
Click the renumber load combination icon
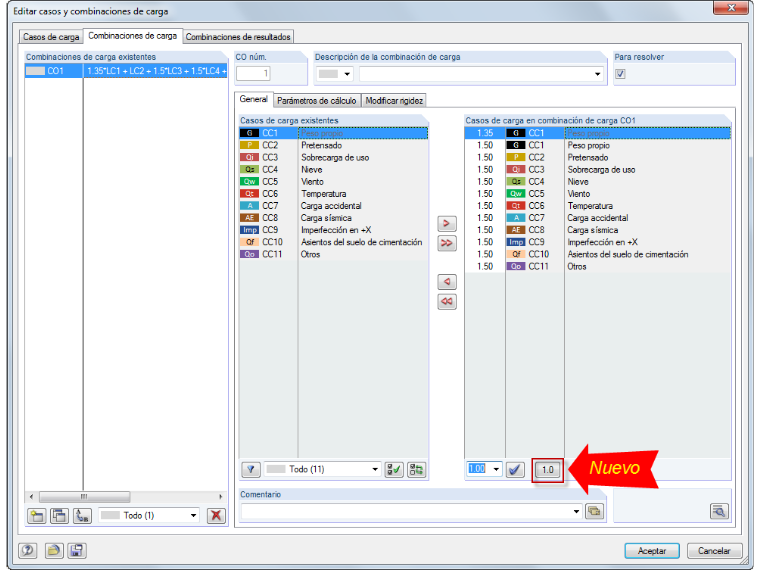[x=82, y=515]
